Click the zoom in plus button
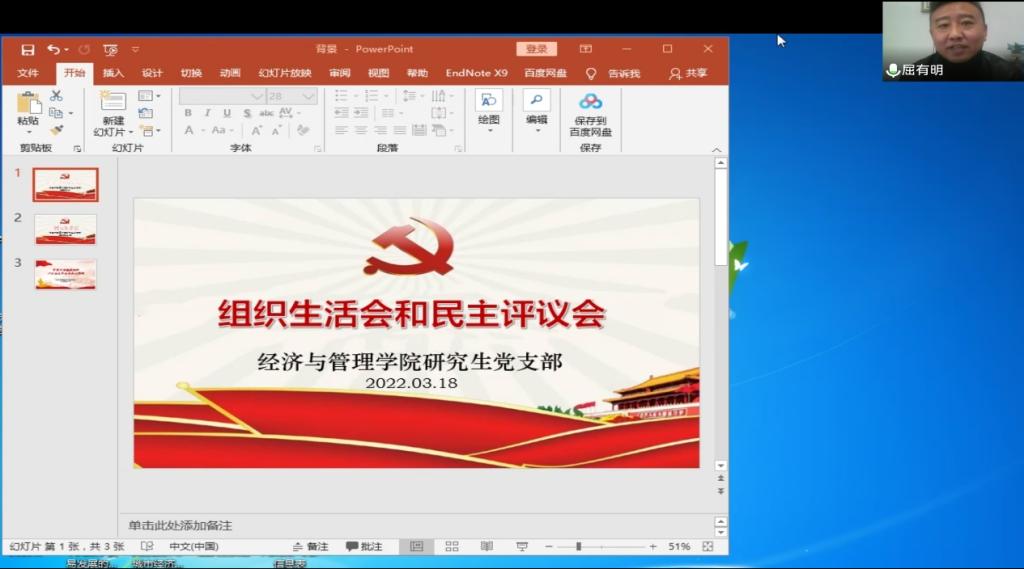1024x569 pixels. pos(652,546)
